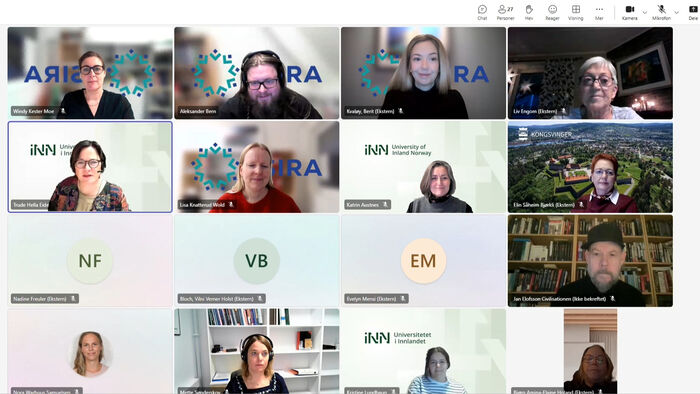Open the Chat panel
Image resolution: width=700 pixels, height=394 pixels.
482,12
